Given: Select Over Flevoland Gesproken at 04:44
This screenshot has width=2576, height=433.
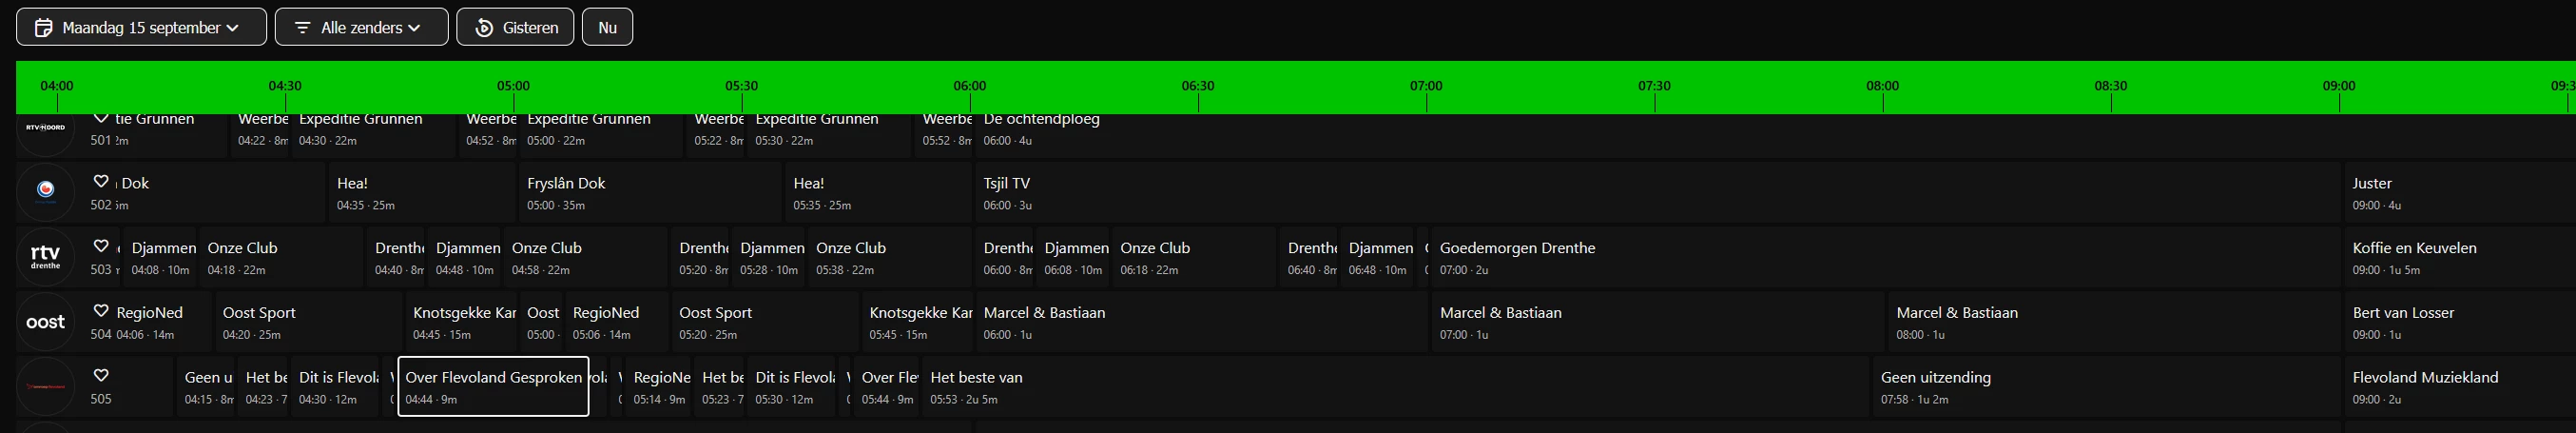Looking at the screenshot, I should tap(493, 387).
